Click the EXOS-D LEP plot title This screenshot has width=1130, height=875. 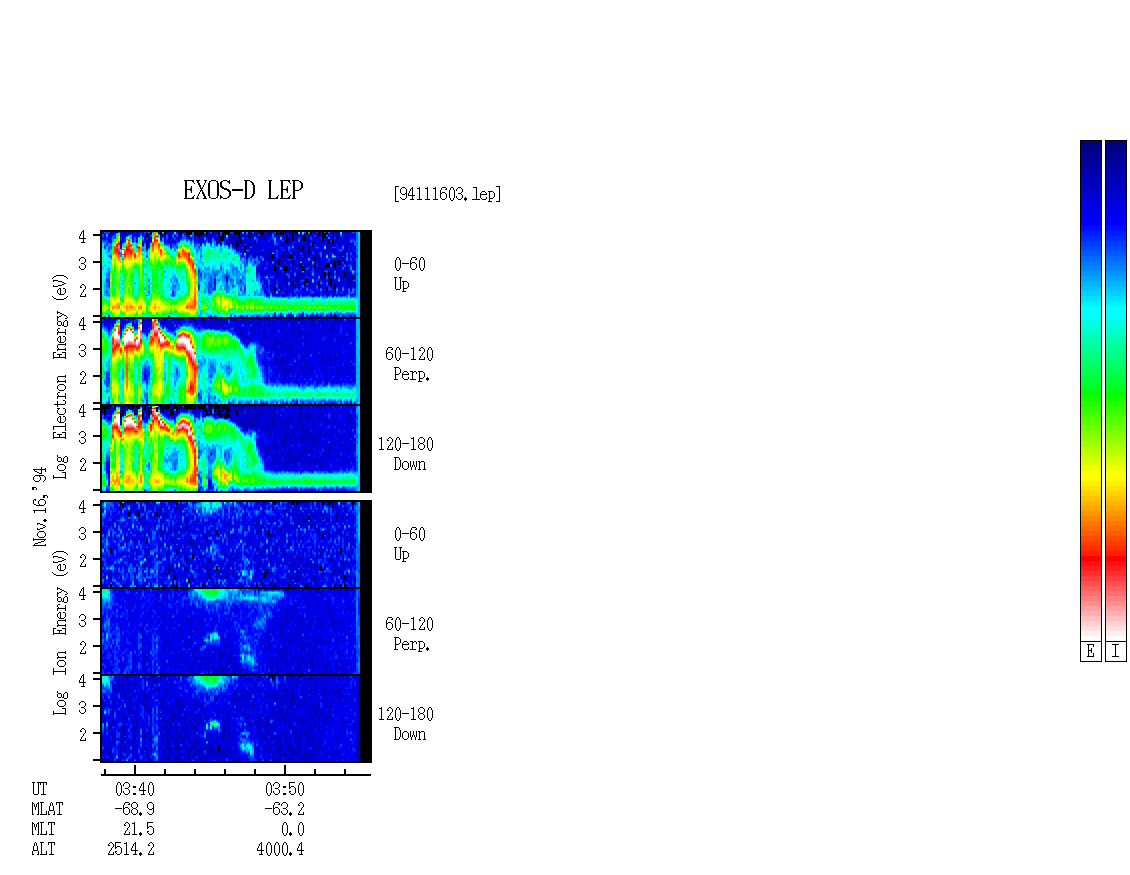[243, 190]
